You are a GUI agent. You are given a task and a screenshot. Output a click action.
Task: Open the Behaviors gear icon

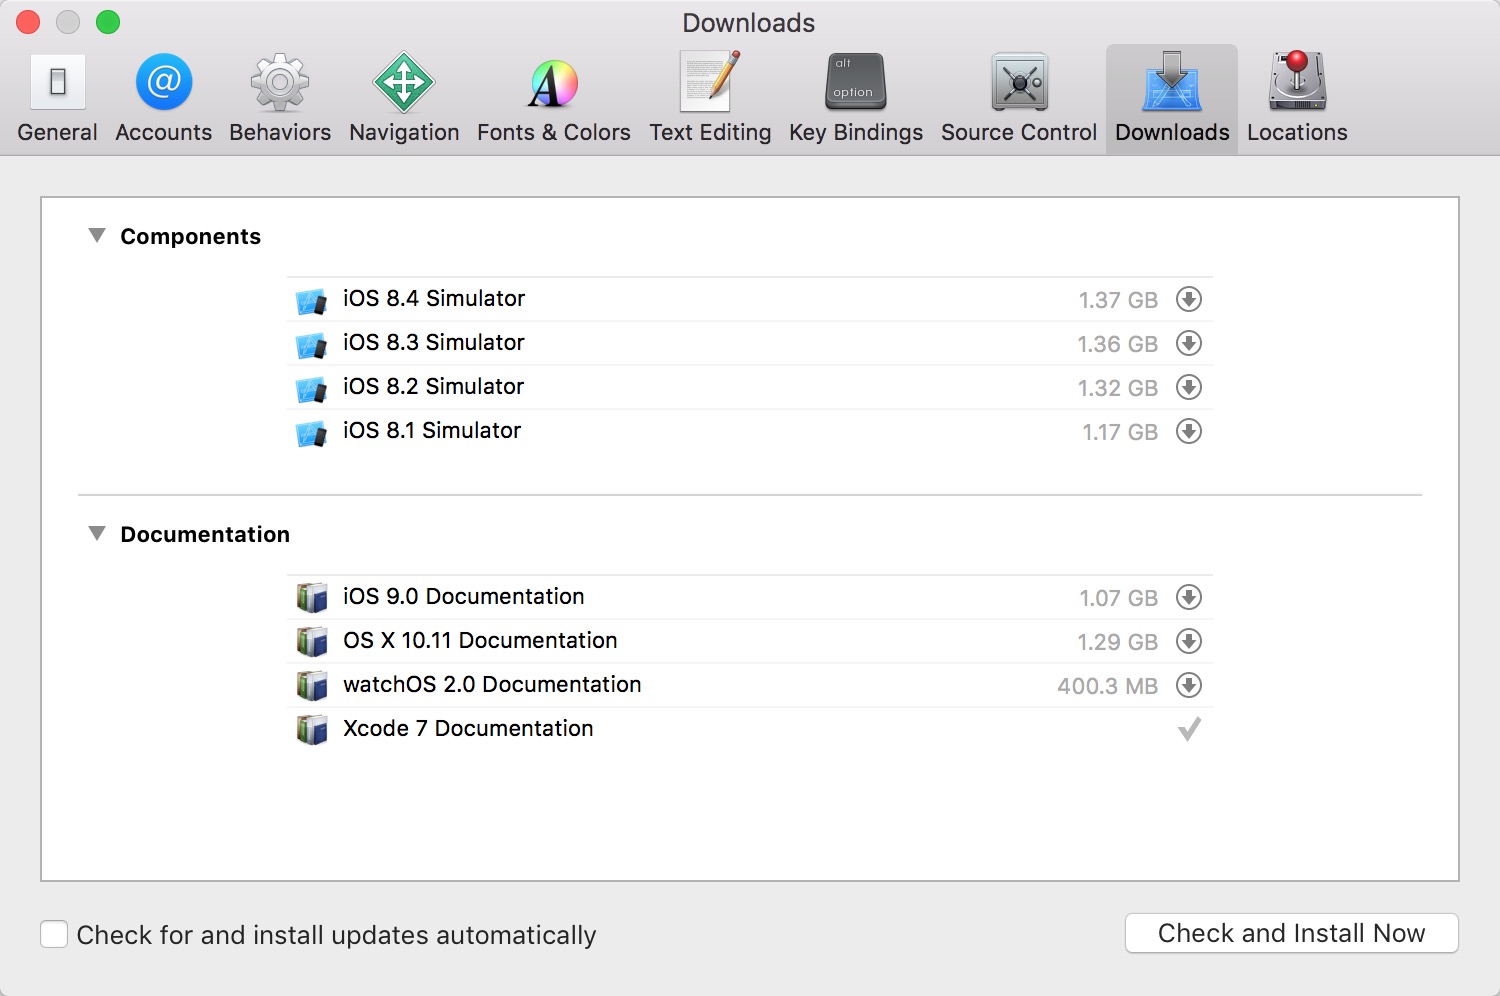pyautogui.click(x=280, y=82)
